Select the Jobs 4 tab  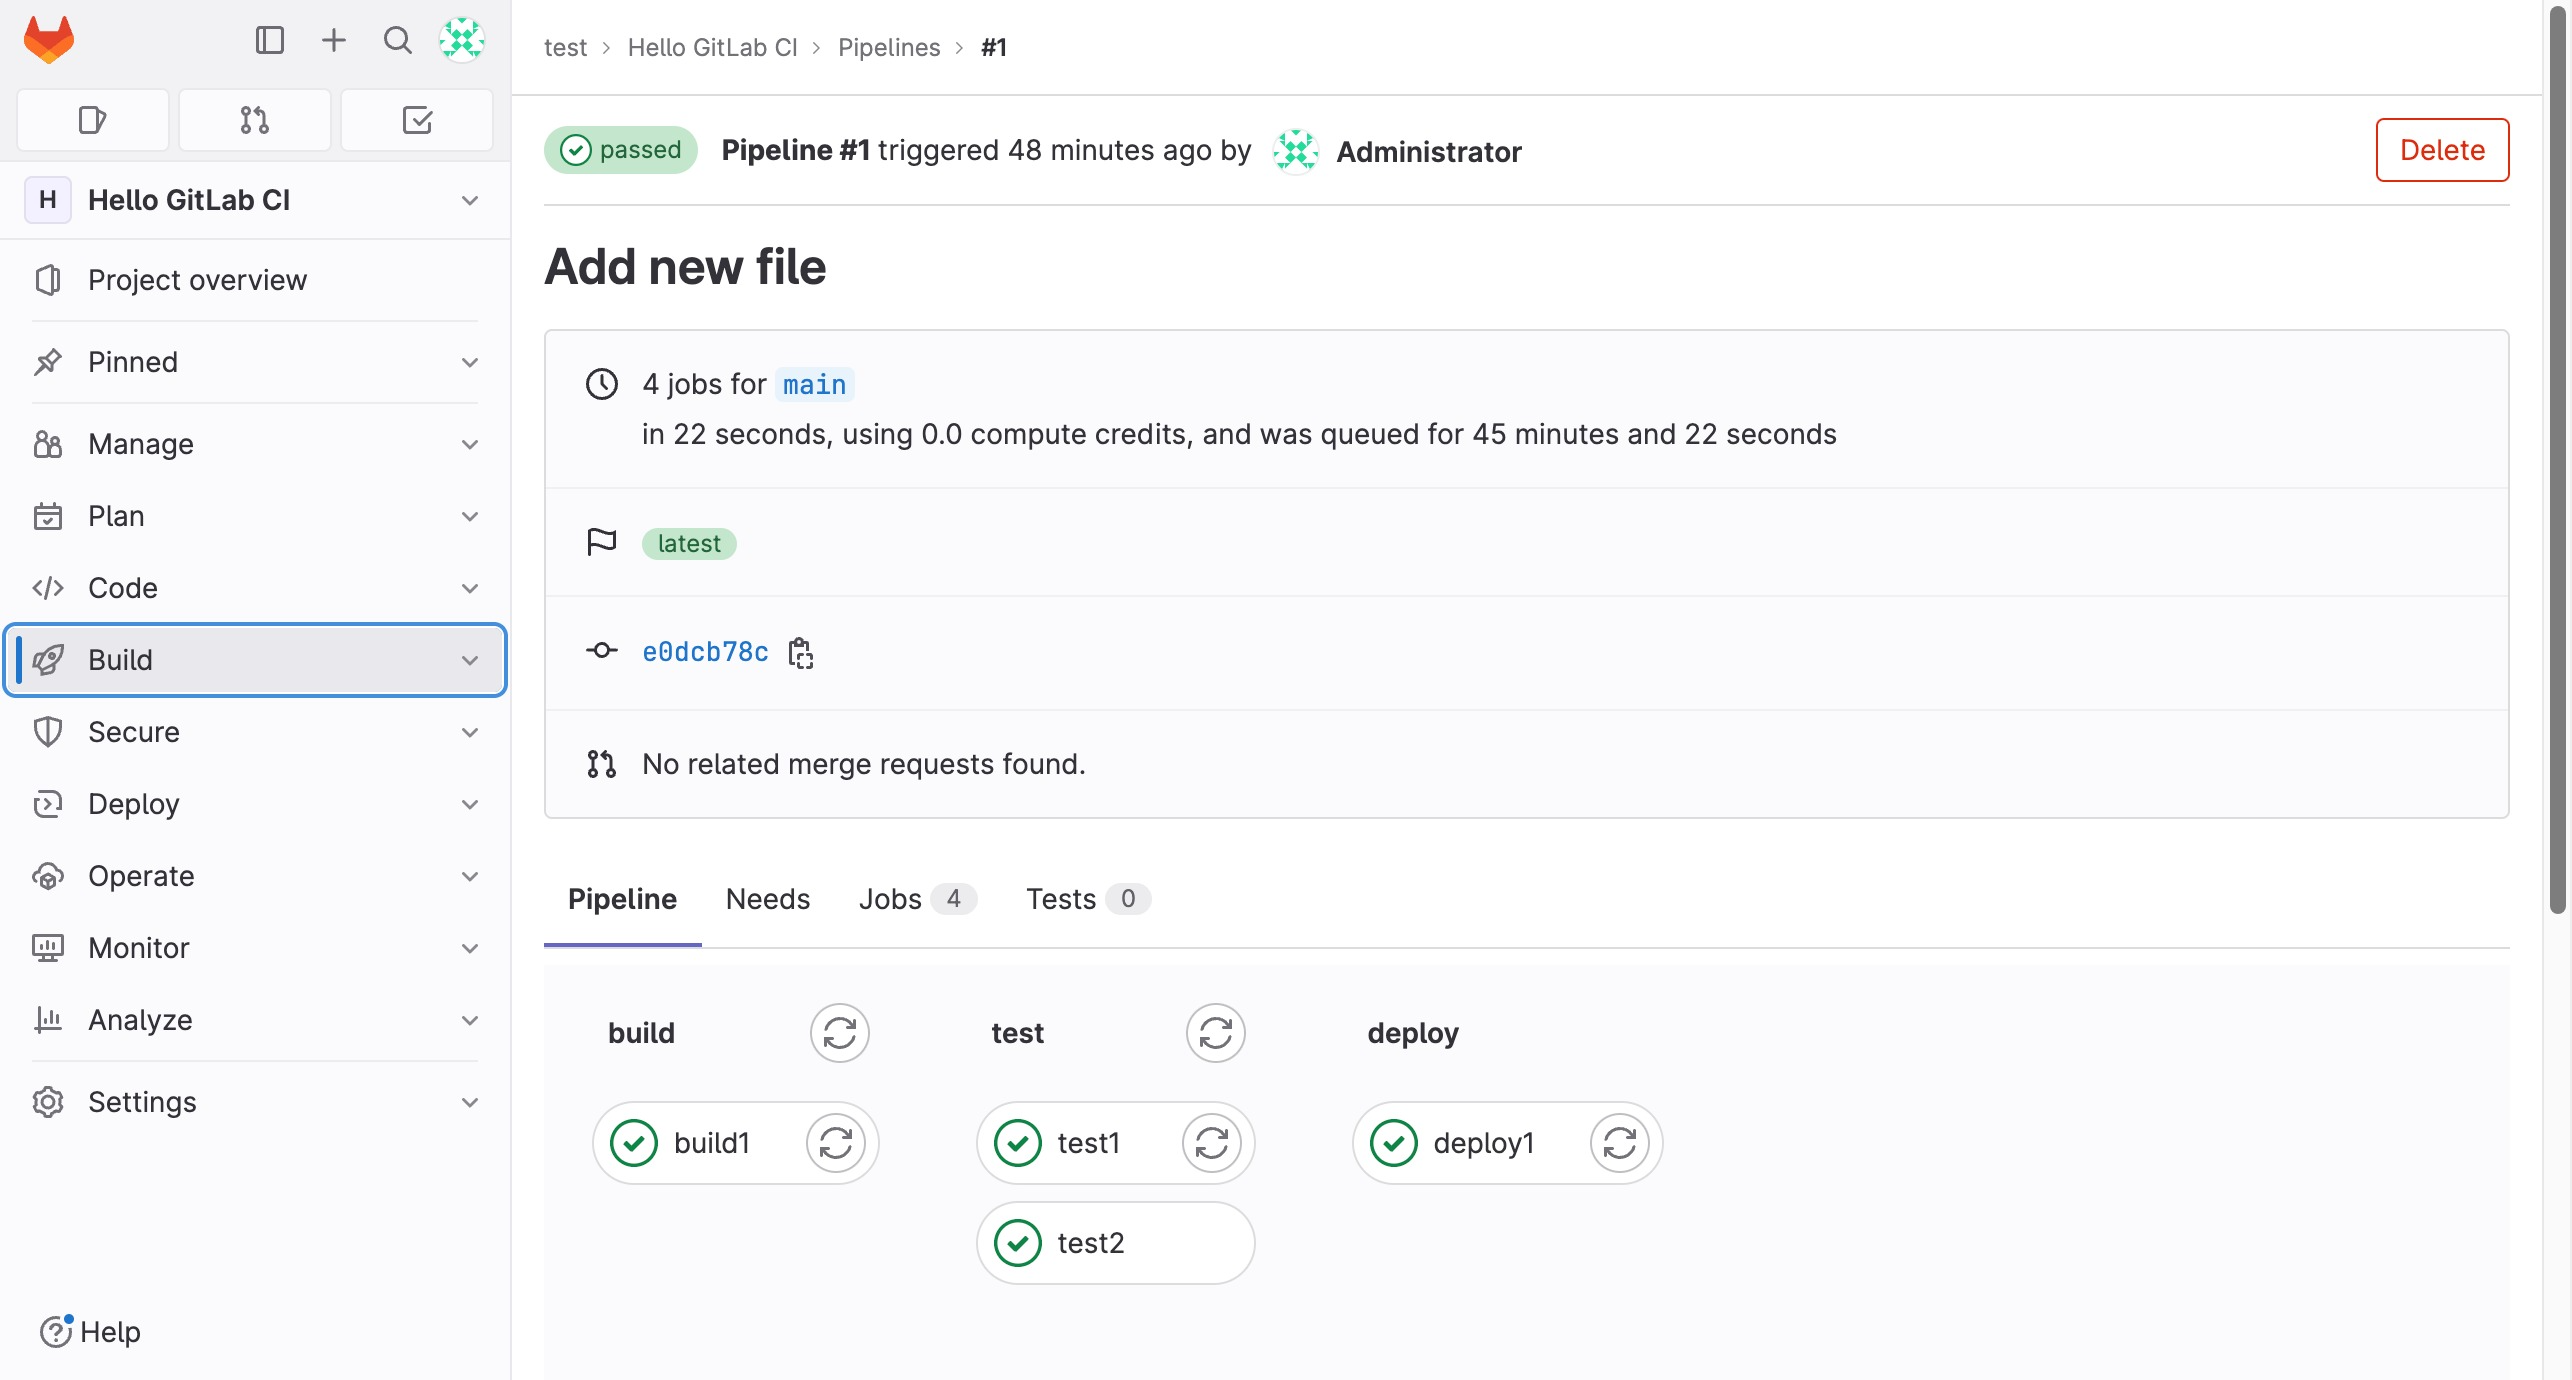(913, 898)
